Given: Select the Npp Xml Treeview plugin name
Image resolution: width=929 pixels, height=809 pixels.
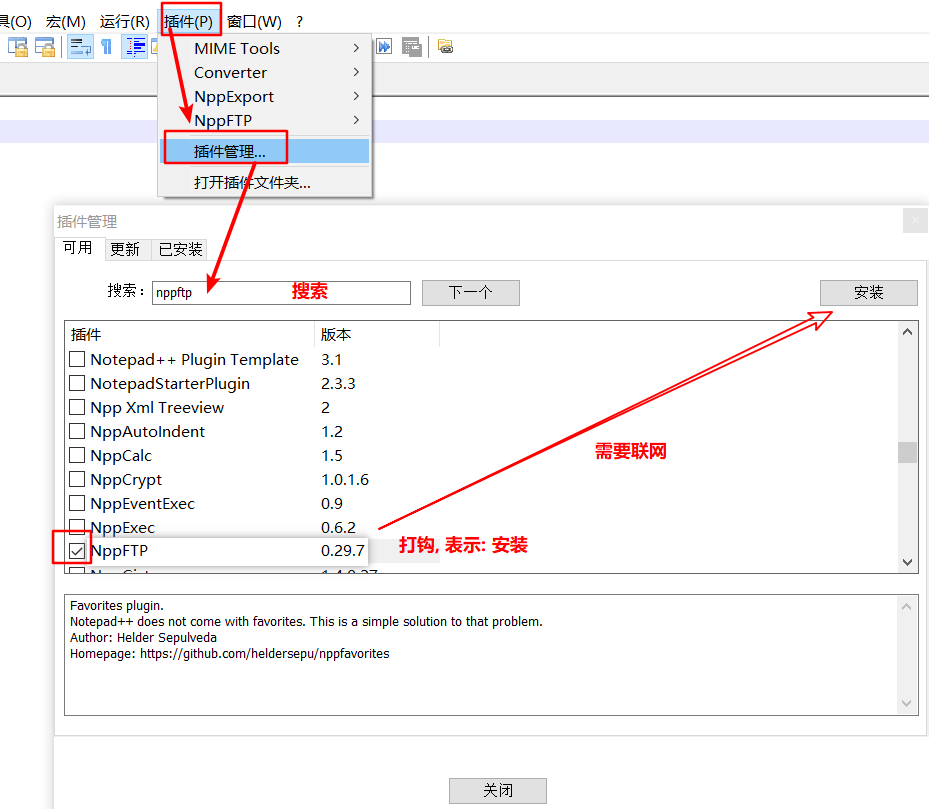Looking at the screenshot, I should pyautogui.click(x=158, y=408).
